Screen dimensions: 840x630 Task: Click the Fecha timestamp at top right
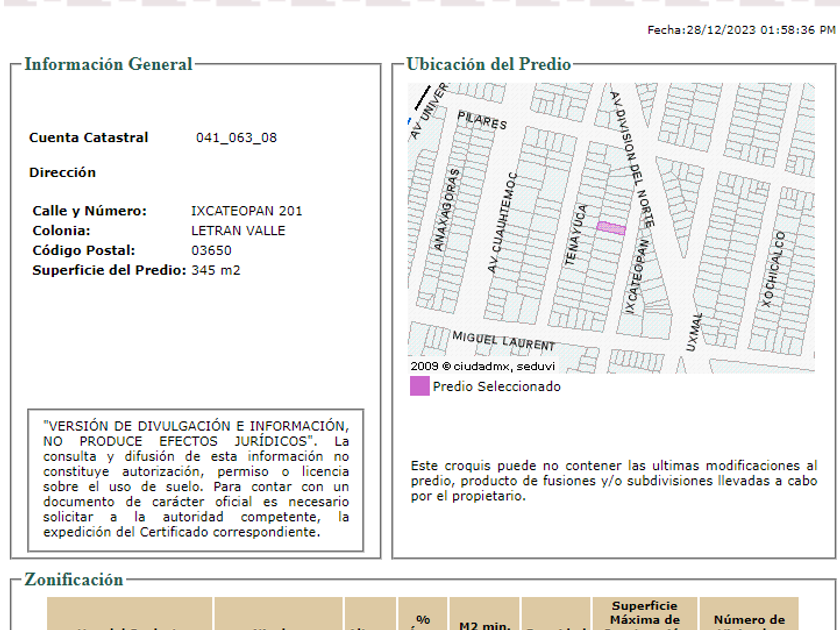[x=740, y=30]
